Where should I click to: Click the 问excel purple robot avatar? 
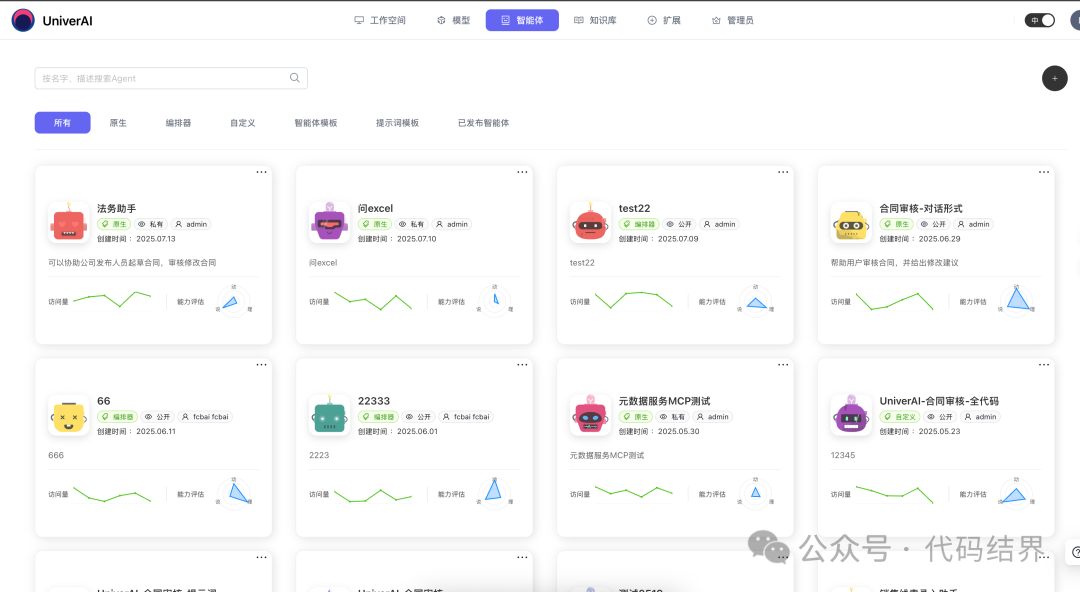(329, 222)
